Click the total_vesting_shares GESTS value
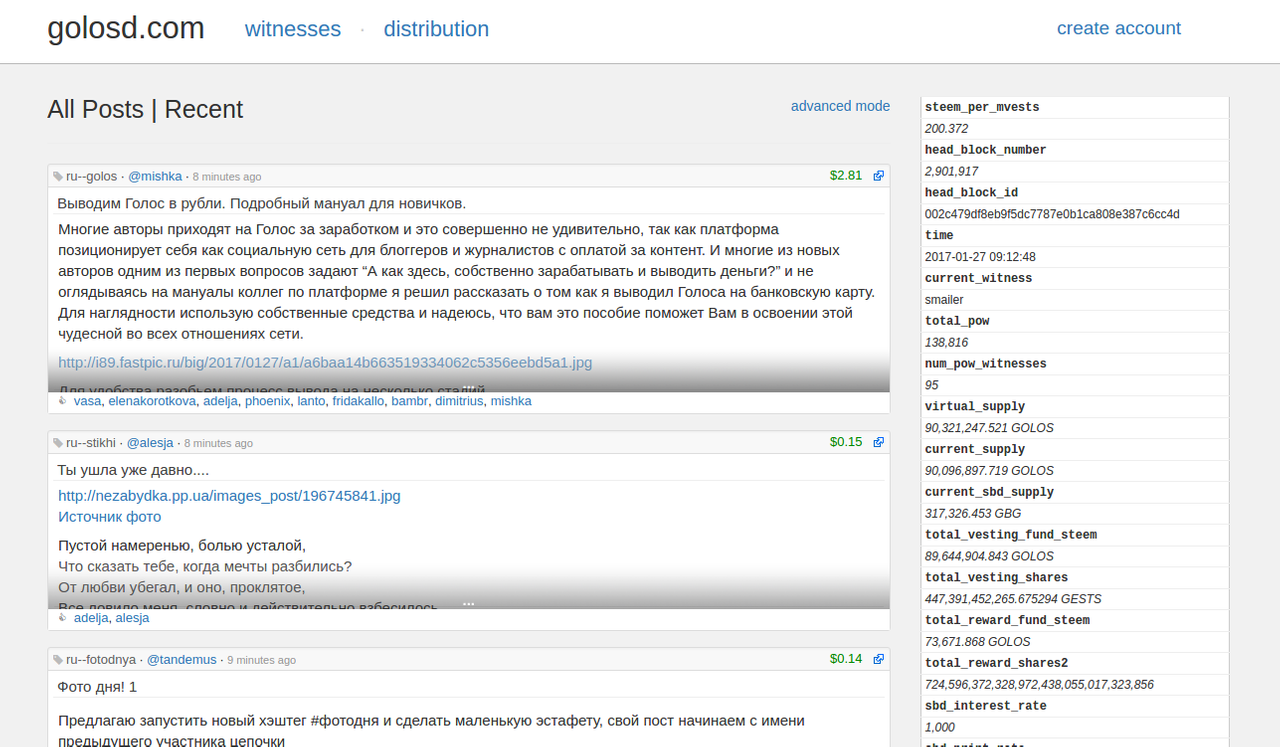The width and height of the screenshot is (1280, 747). coord(1013,599)
